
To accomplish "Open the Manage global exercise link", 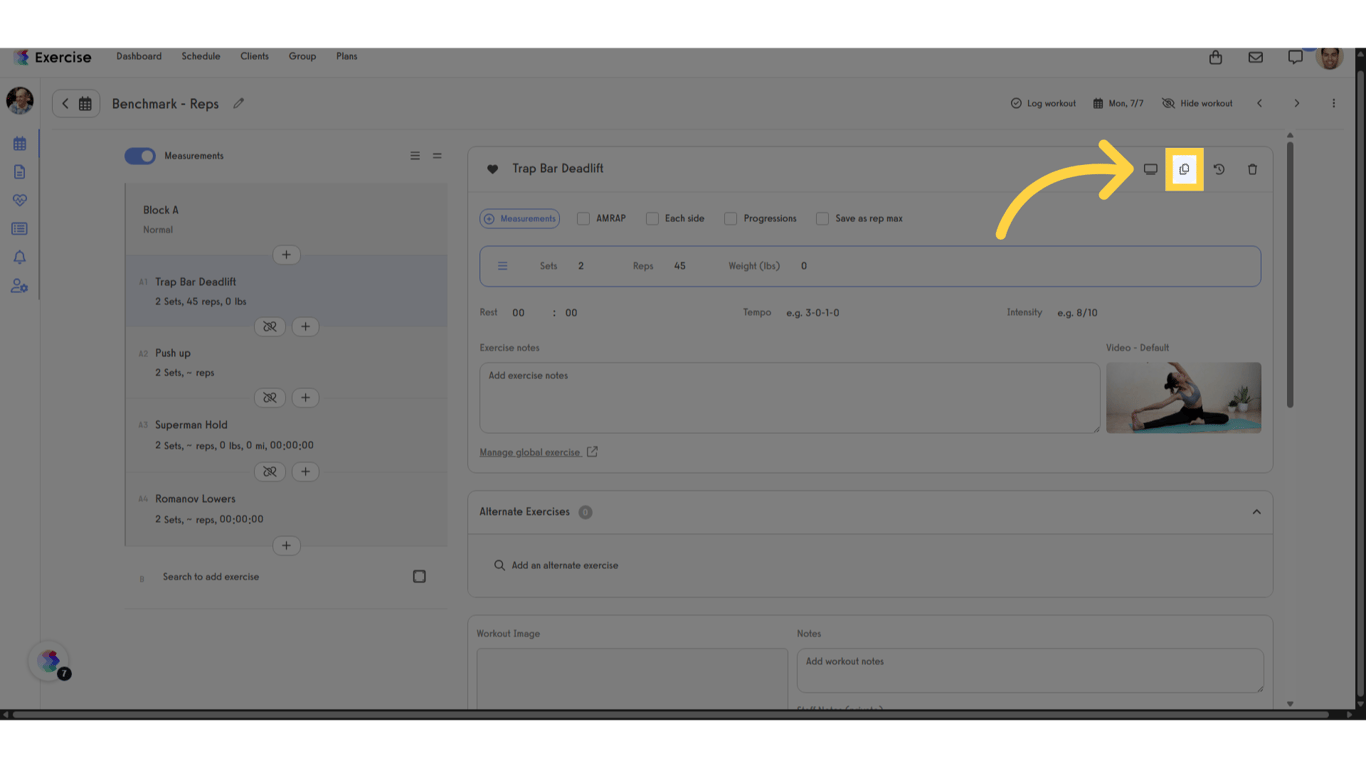I will pos(538,453).
